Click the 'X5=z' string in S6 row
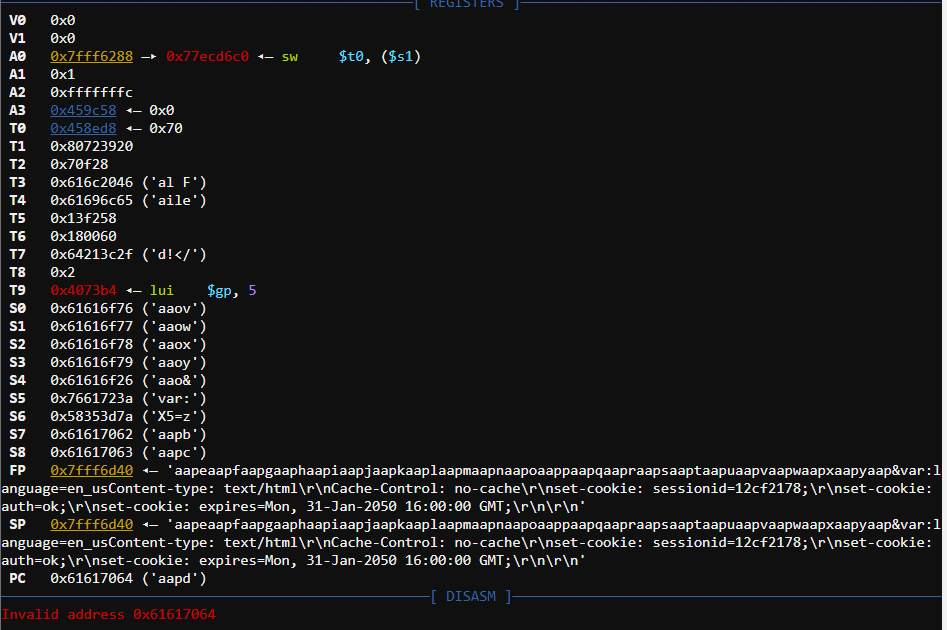This screenshot has height=630, width=947. pyautogui.click(x=175, y=417)
